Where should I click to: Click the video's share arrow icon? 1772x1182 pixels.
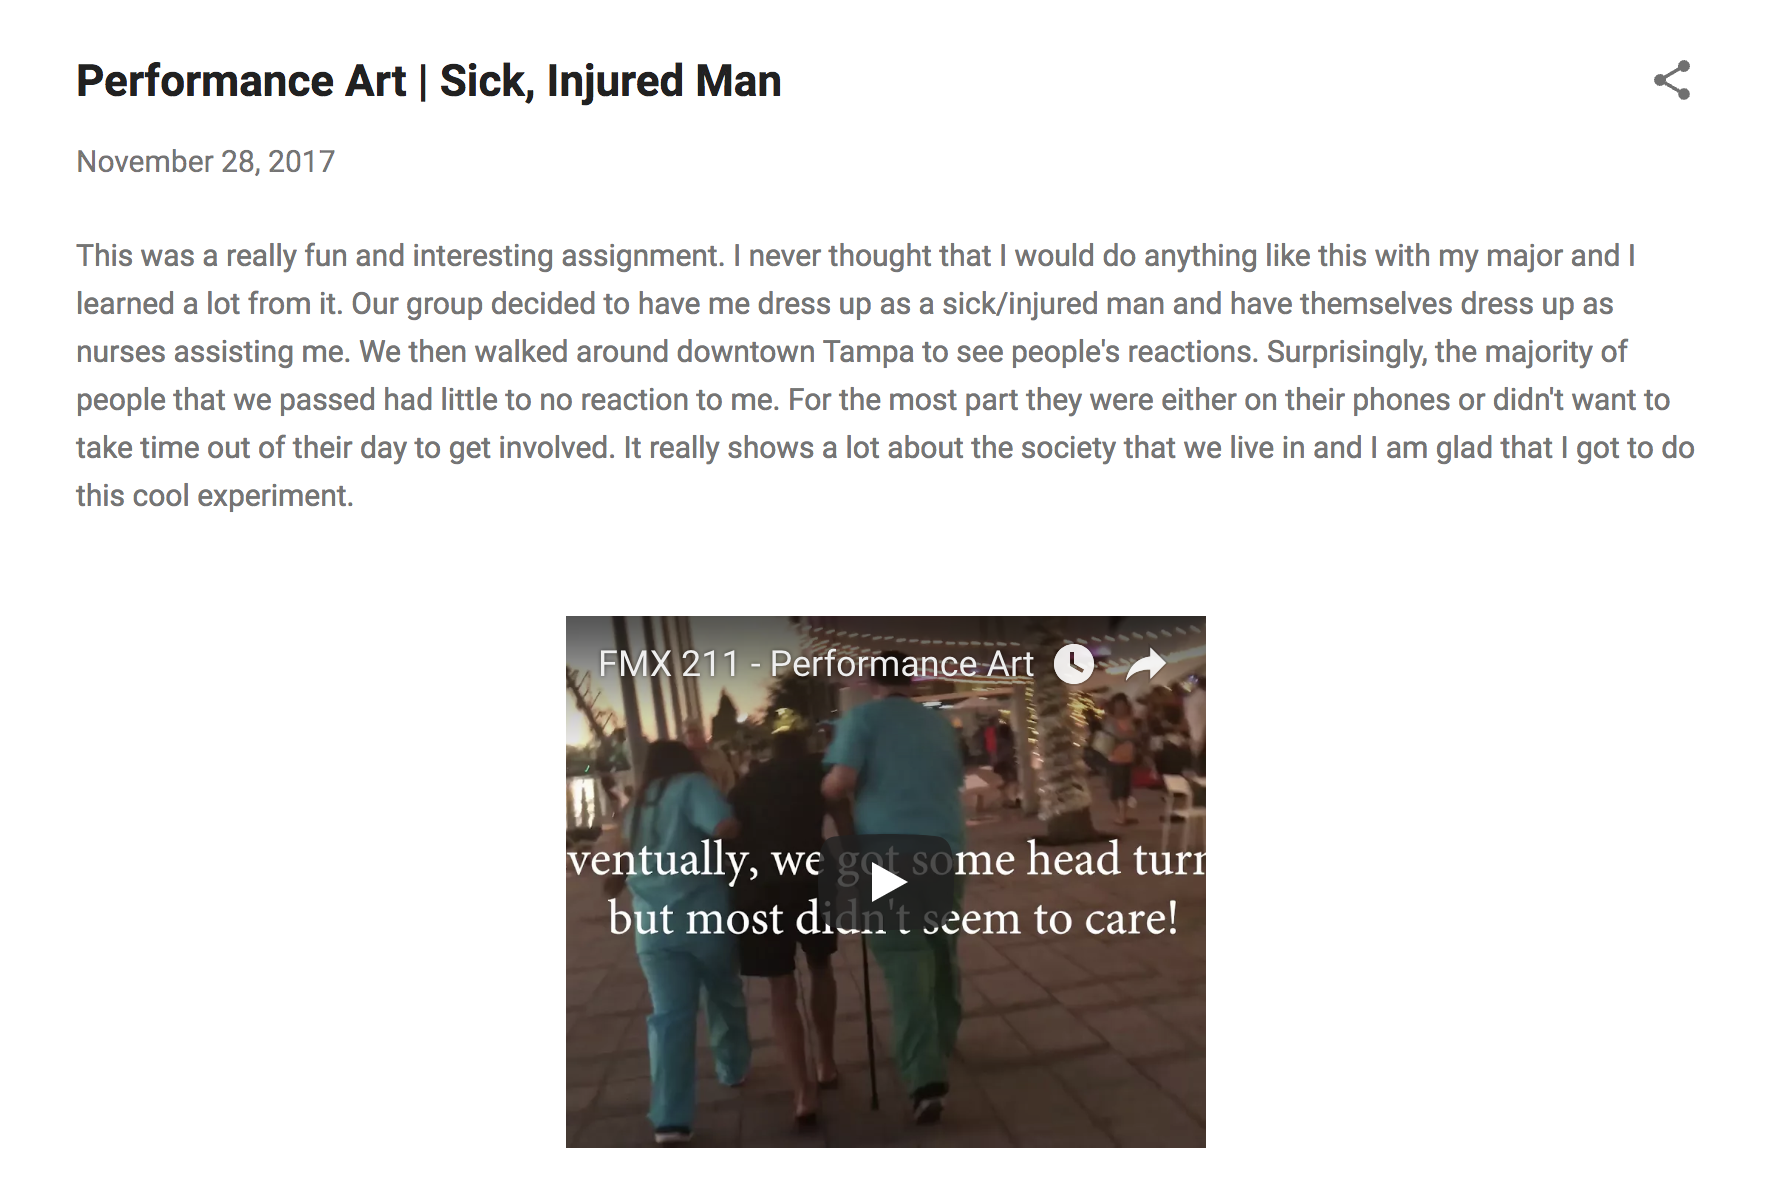tap(1146, 664)
